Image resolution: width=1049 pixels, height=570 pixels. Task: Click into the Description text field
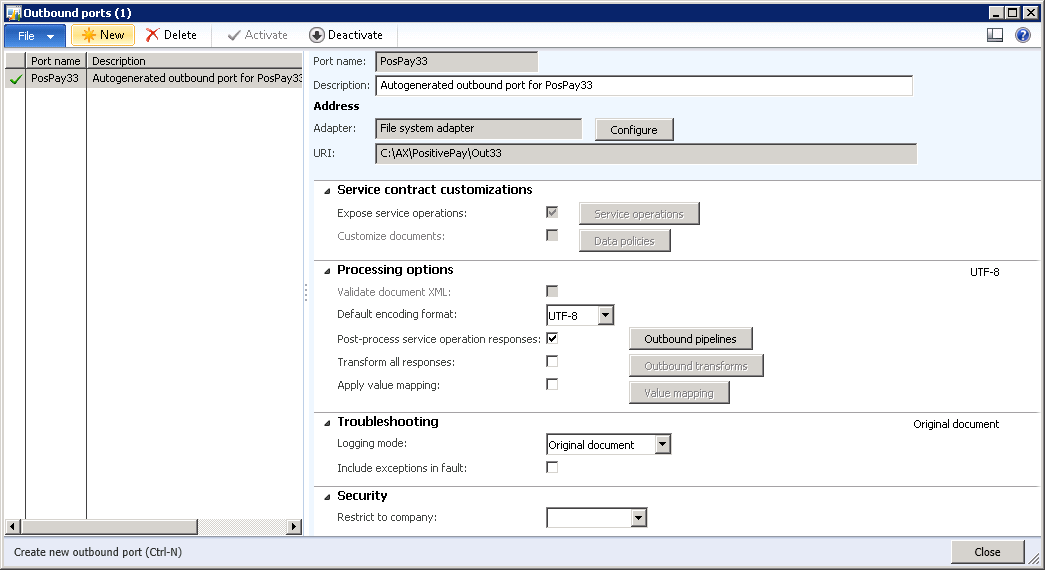tap(644, 86)
